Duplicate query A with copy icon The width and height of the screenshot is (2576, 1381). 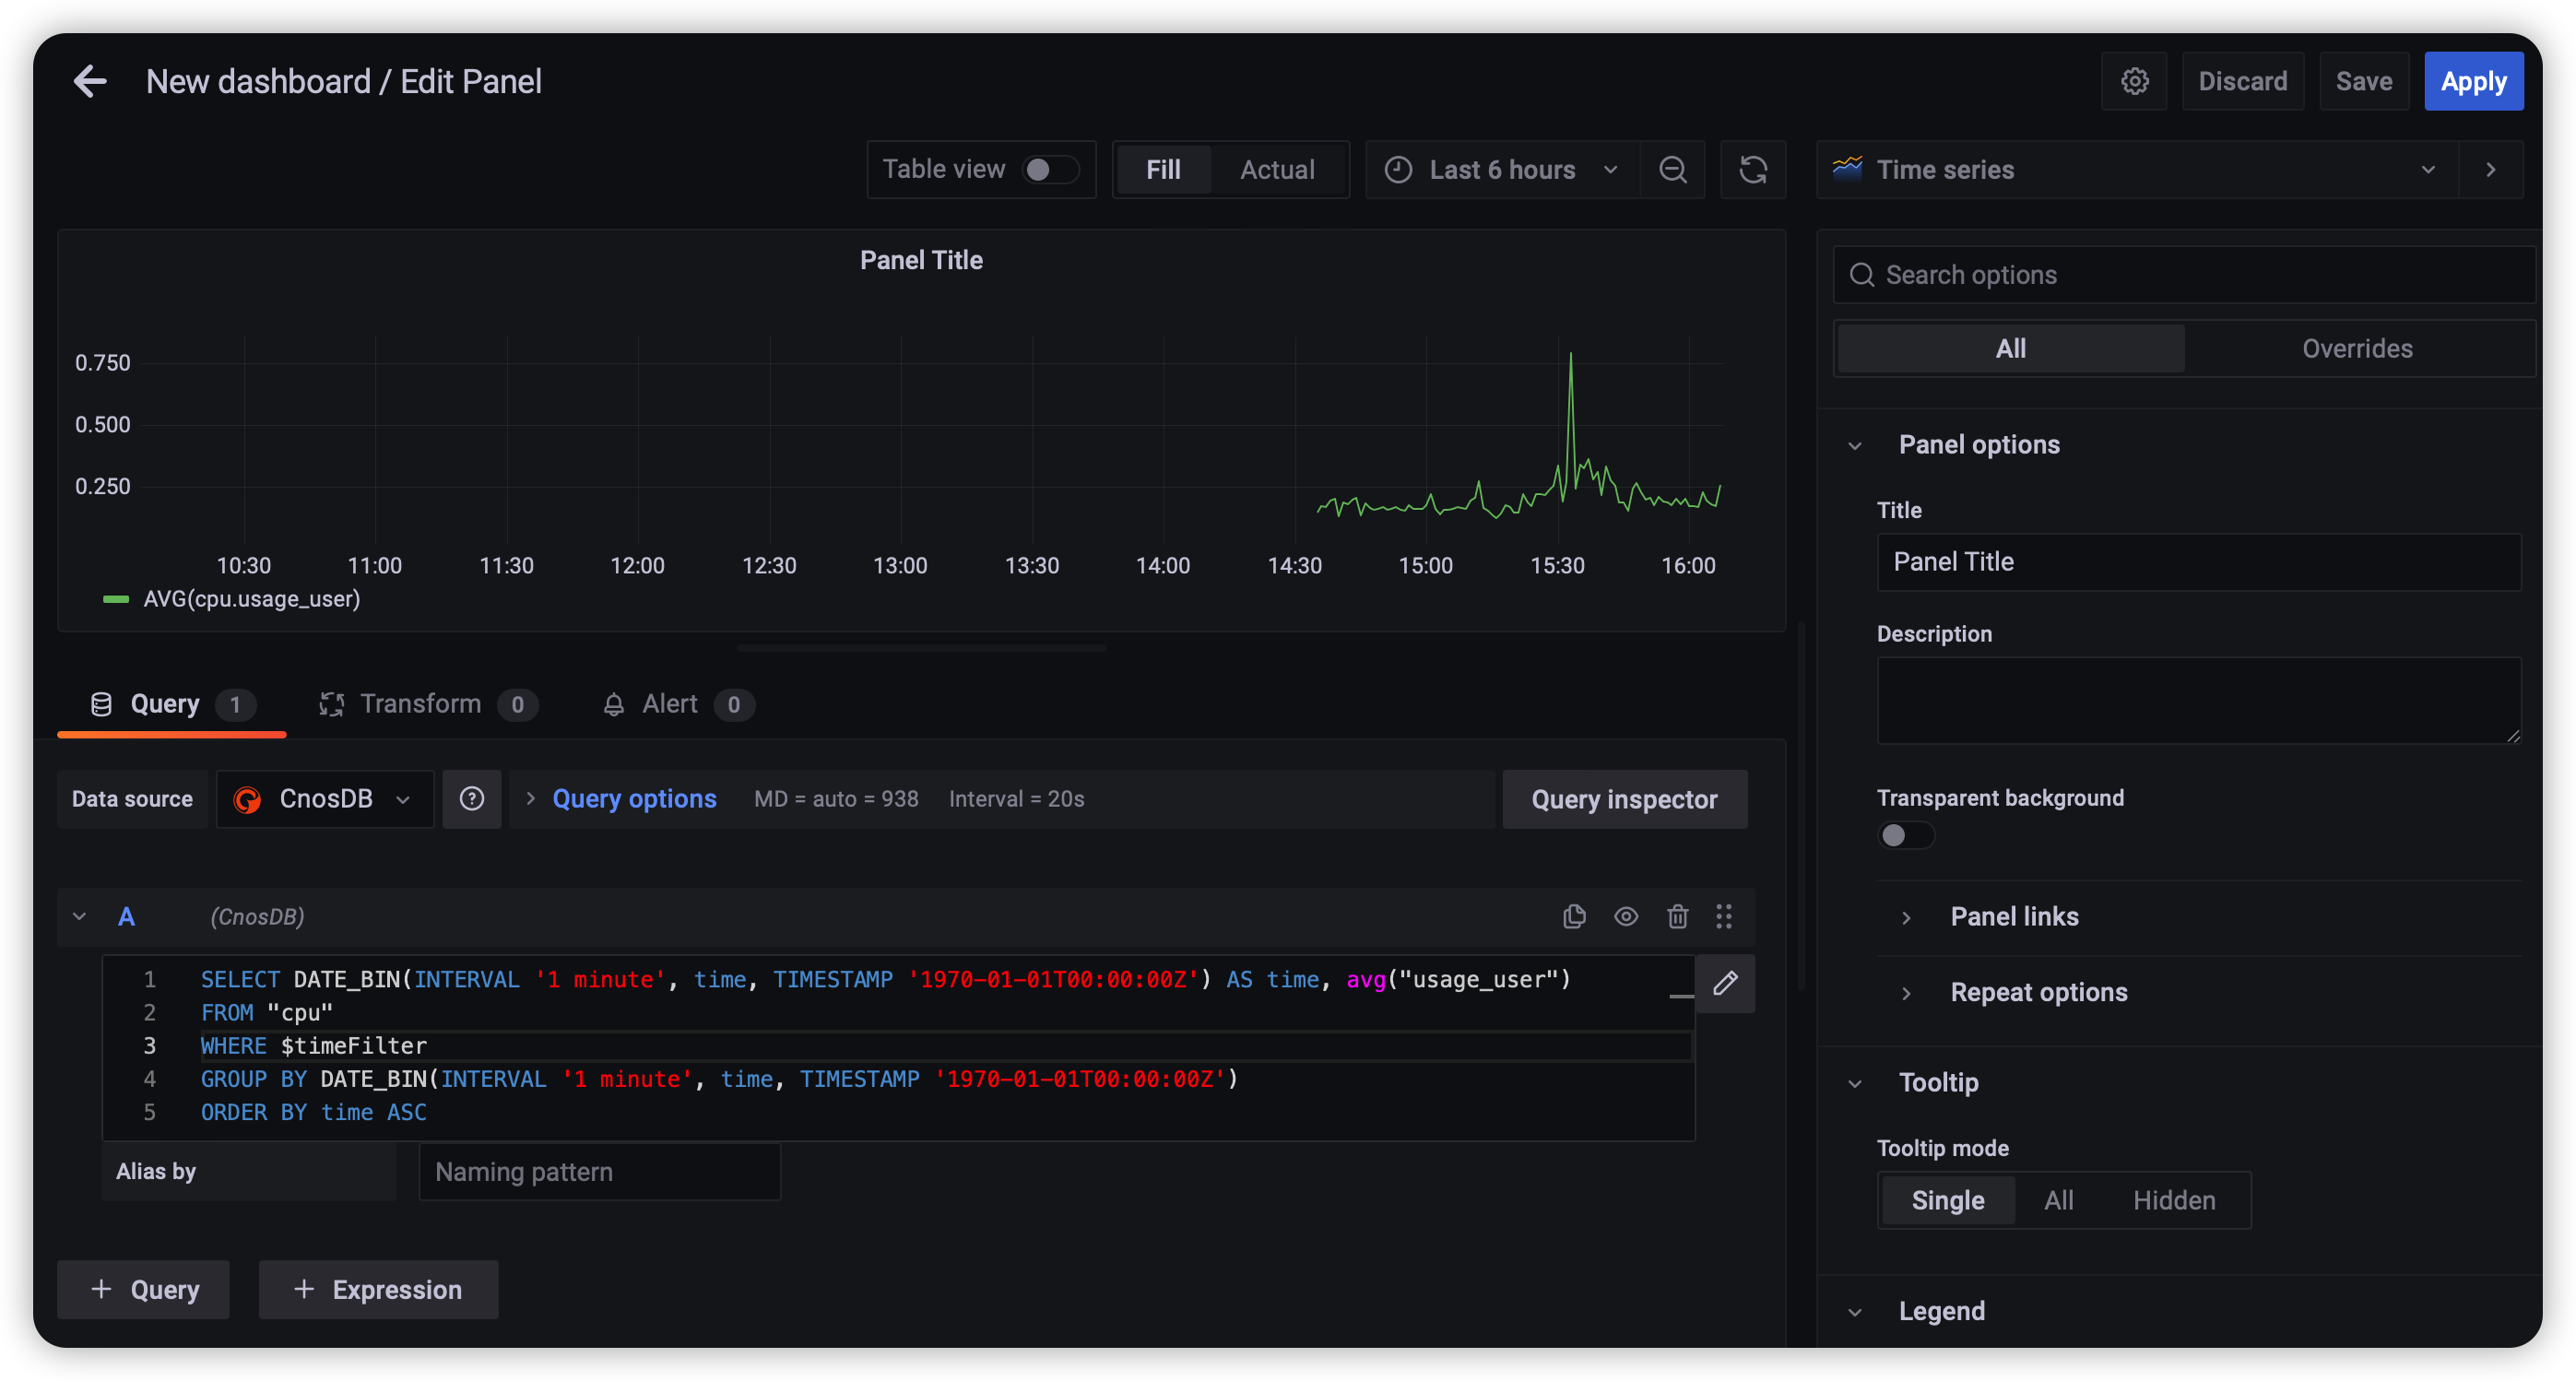(1574, 916)
